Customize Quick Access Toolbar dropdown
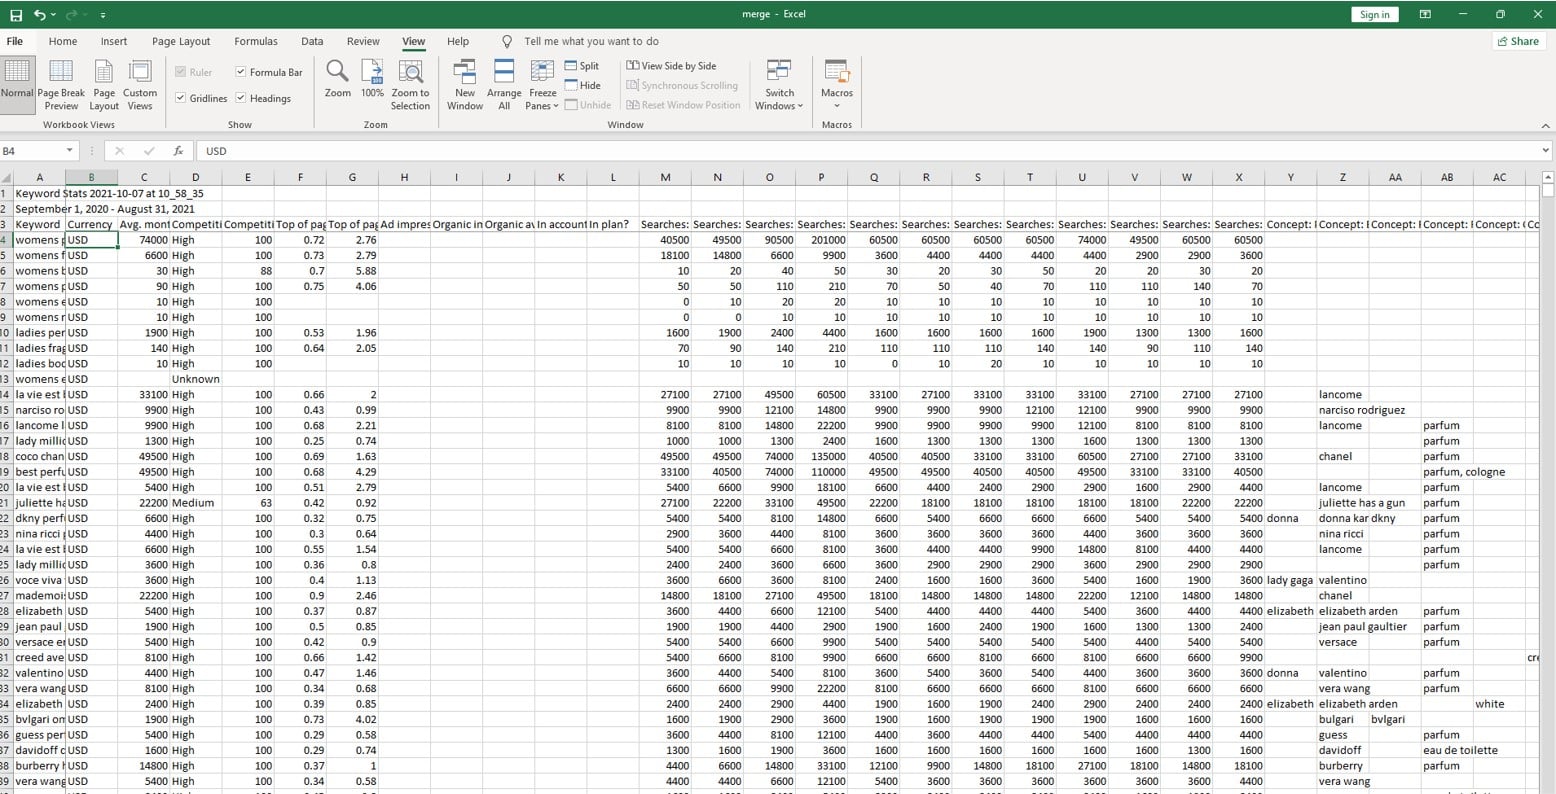The image size is (1556, 794). pyautogui.click(x=103, y=16)
